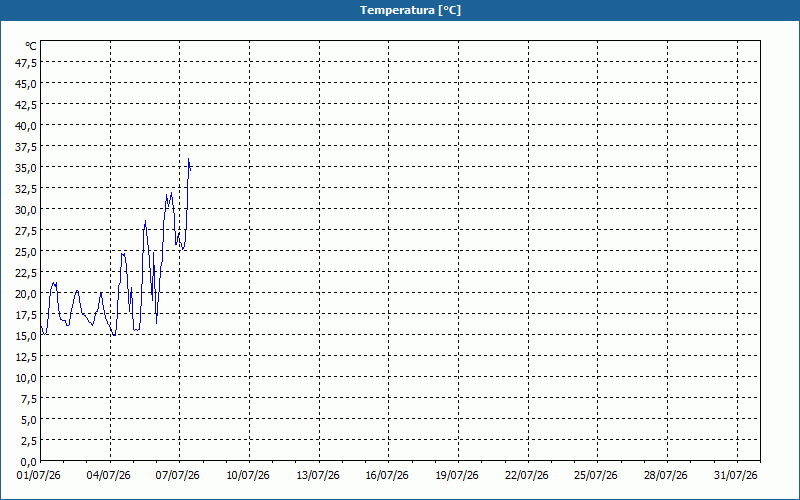Select the 35,0 y-axis label
800x500 pixels.
pyautogui.click(x=27, y=168)
